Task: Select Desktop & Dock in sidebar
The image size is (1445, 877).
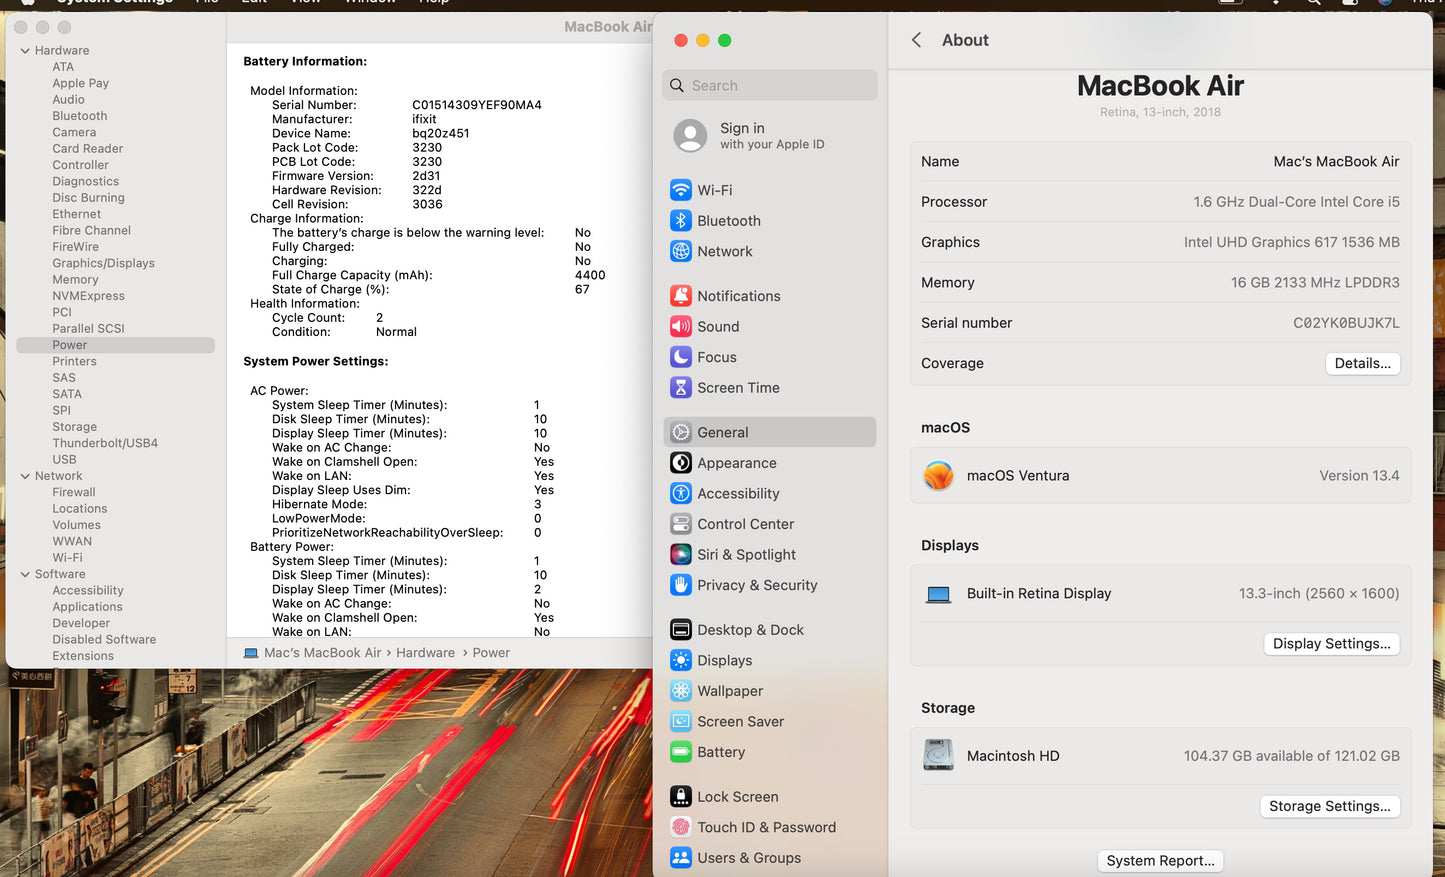Action: tap(750, 630)
